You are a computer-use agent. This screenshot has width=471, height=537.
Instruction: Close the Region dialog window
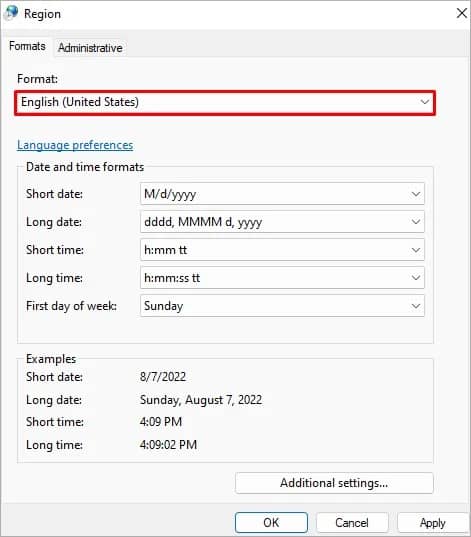461,13
